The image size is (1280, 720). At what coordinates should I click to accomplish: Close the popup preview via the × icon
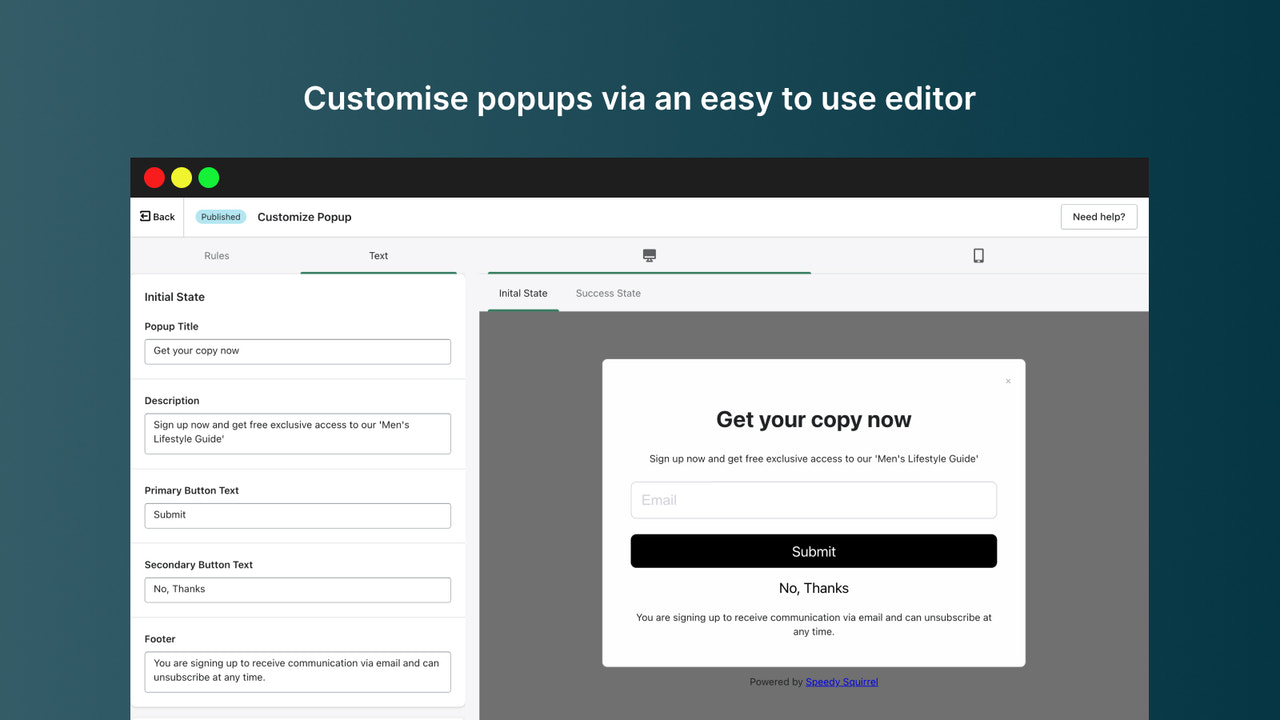(x=1008, y=381)
